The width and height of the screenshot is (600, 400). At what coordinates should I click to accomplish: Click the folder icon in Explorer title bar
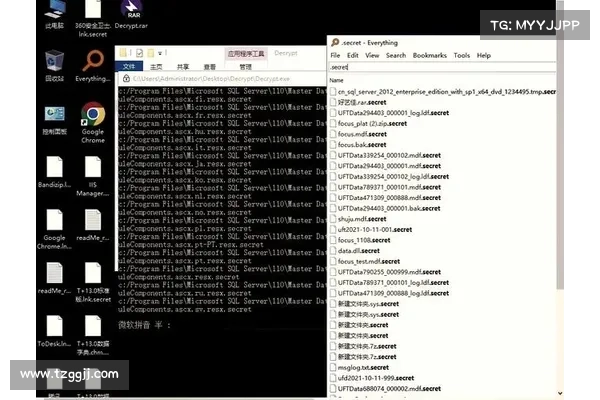[123, 53]
